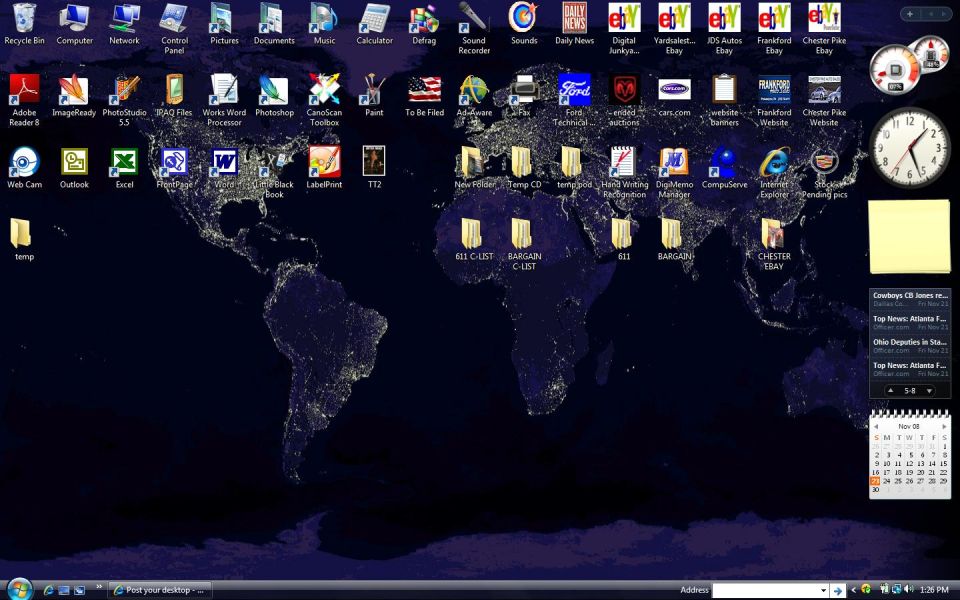960x600 pixels.
Task: Select the TT2 picture icon
Action: (373, 162)
